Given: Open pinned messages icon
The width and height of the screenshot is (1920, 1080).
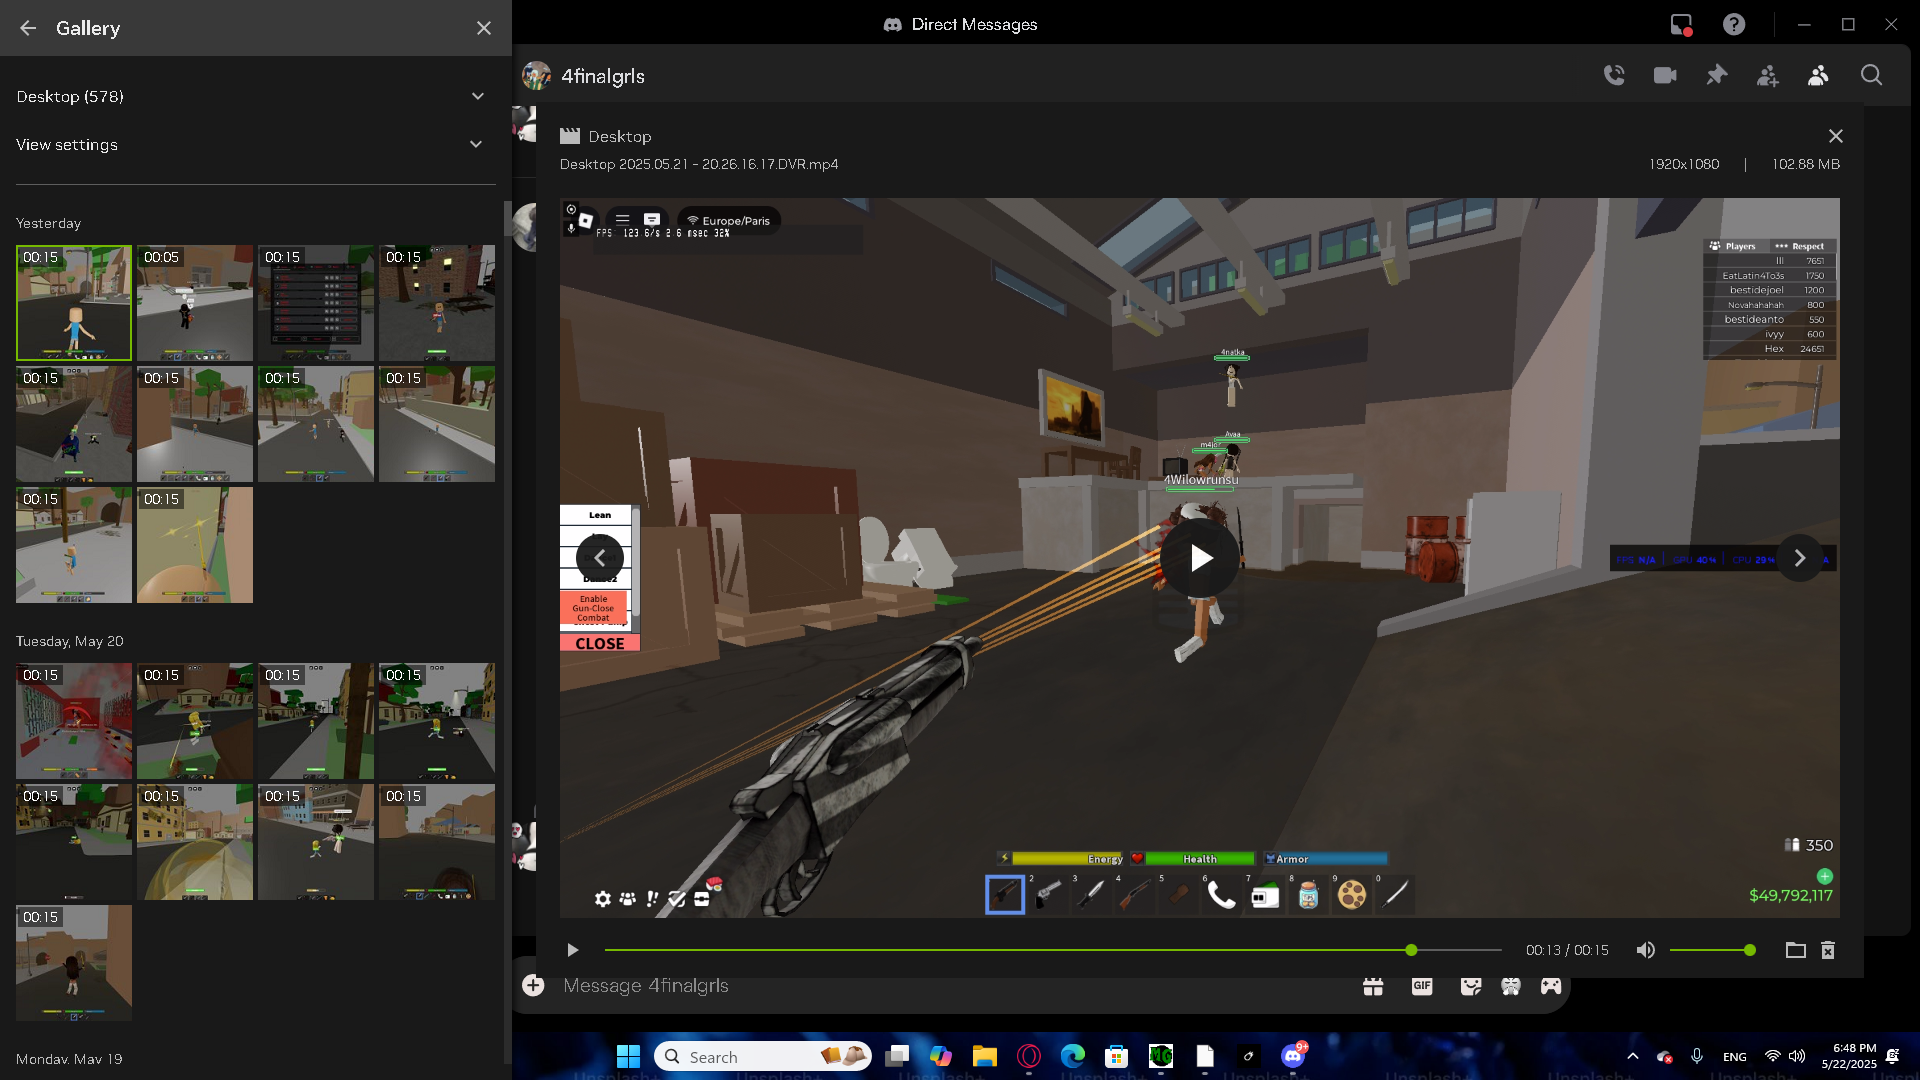Looking at the screenshot, I should (1716, 75).
